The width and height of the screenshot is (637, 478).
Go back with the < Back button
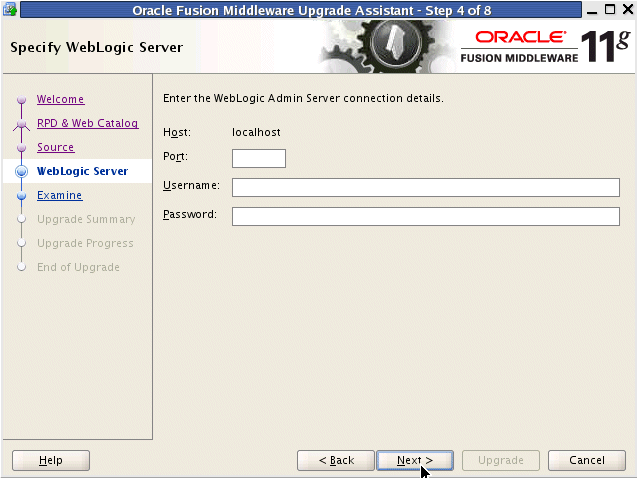(336, 460)
